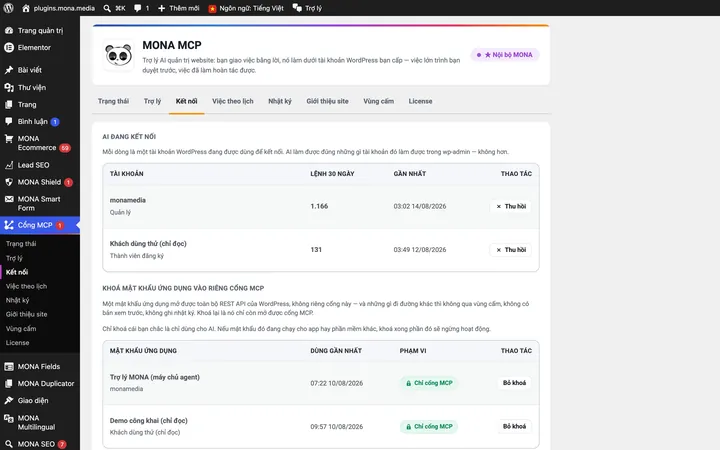
Task: Open the Giới thiệu site tab
Action: tap(327, 101)
